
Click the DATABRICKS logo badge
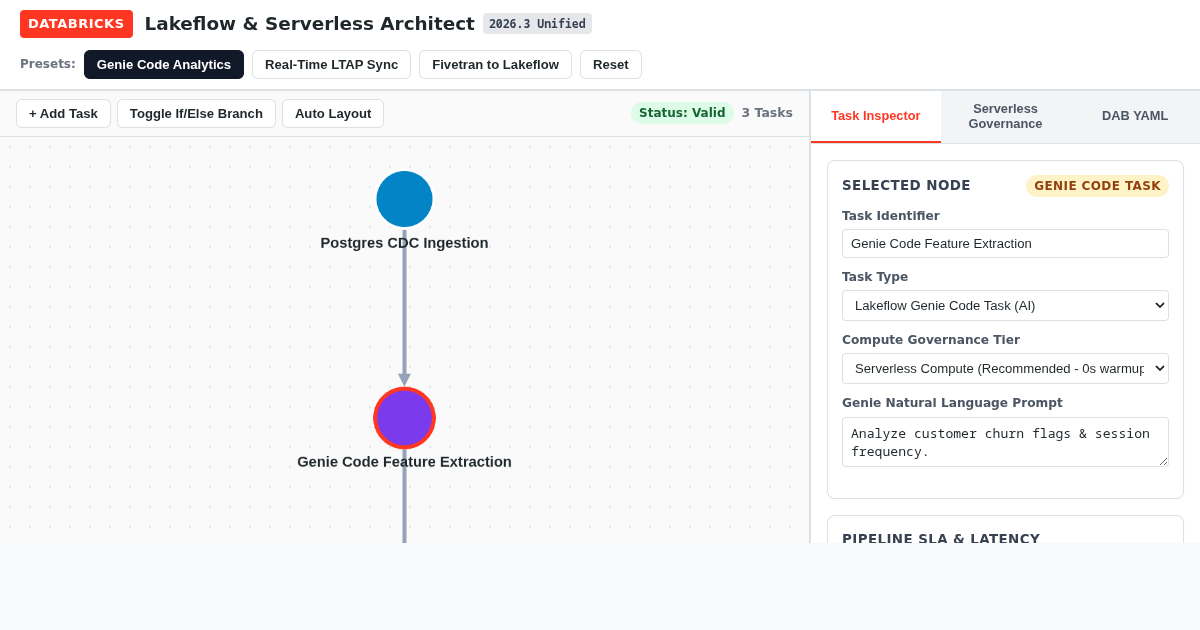pos(76,24)
